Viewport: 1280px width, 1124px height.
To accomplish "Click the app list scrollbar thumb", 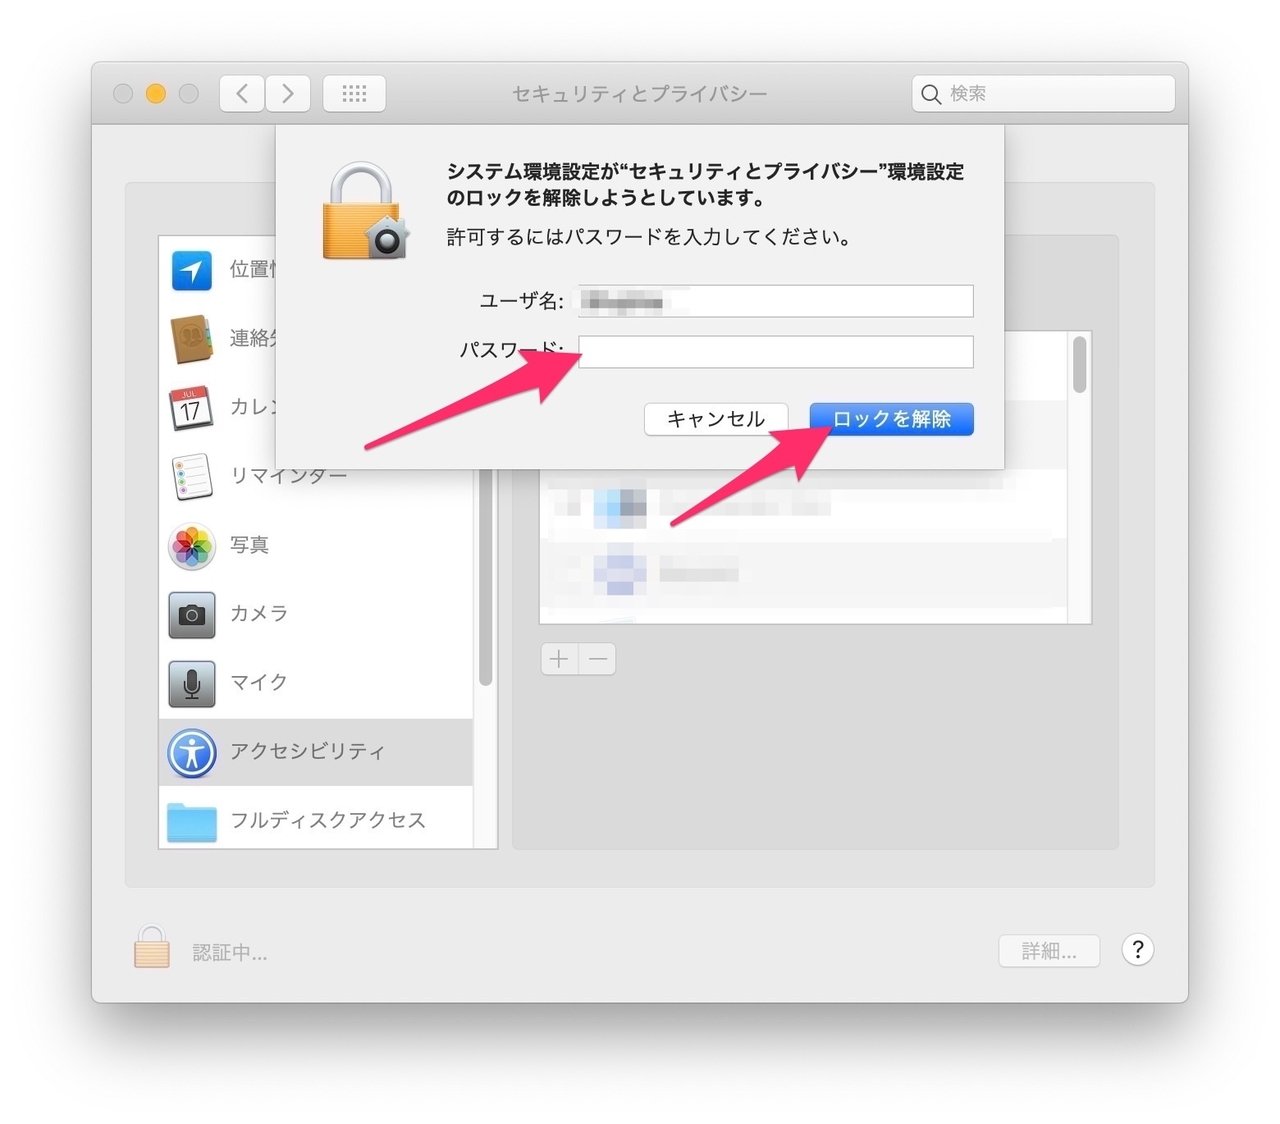I will pos(1079,365).
